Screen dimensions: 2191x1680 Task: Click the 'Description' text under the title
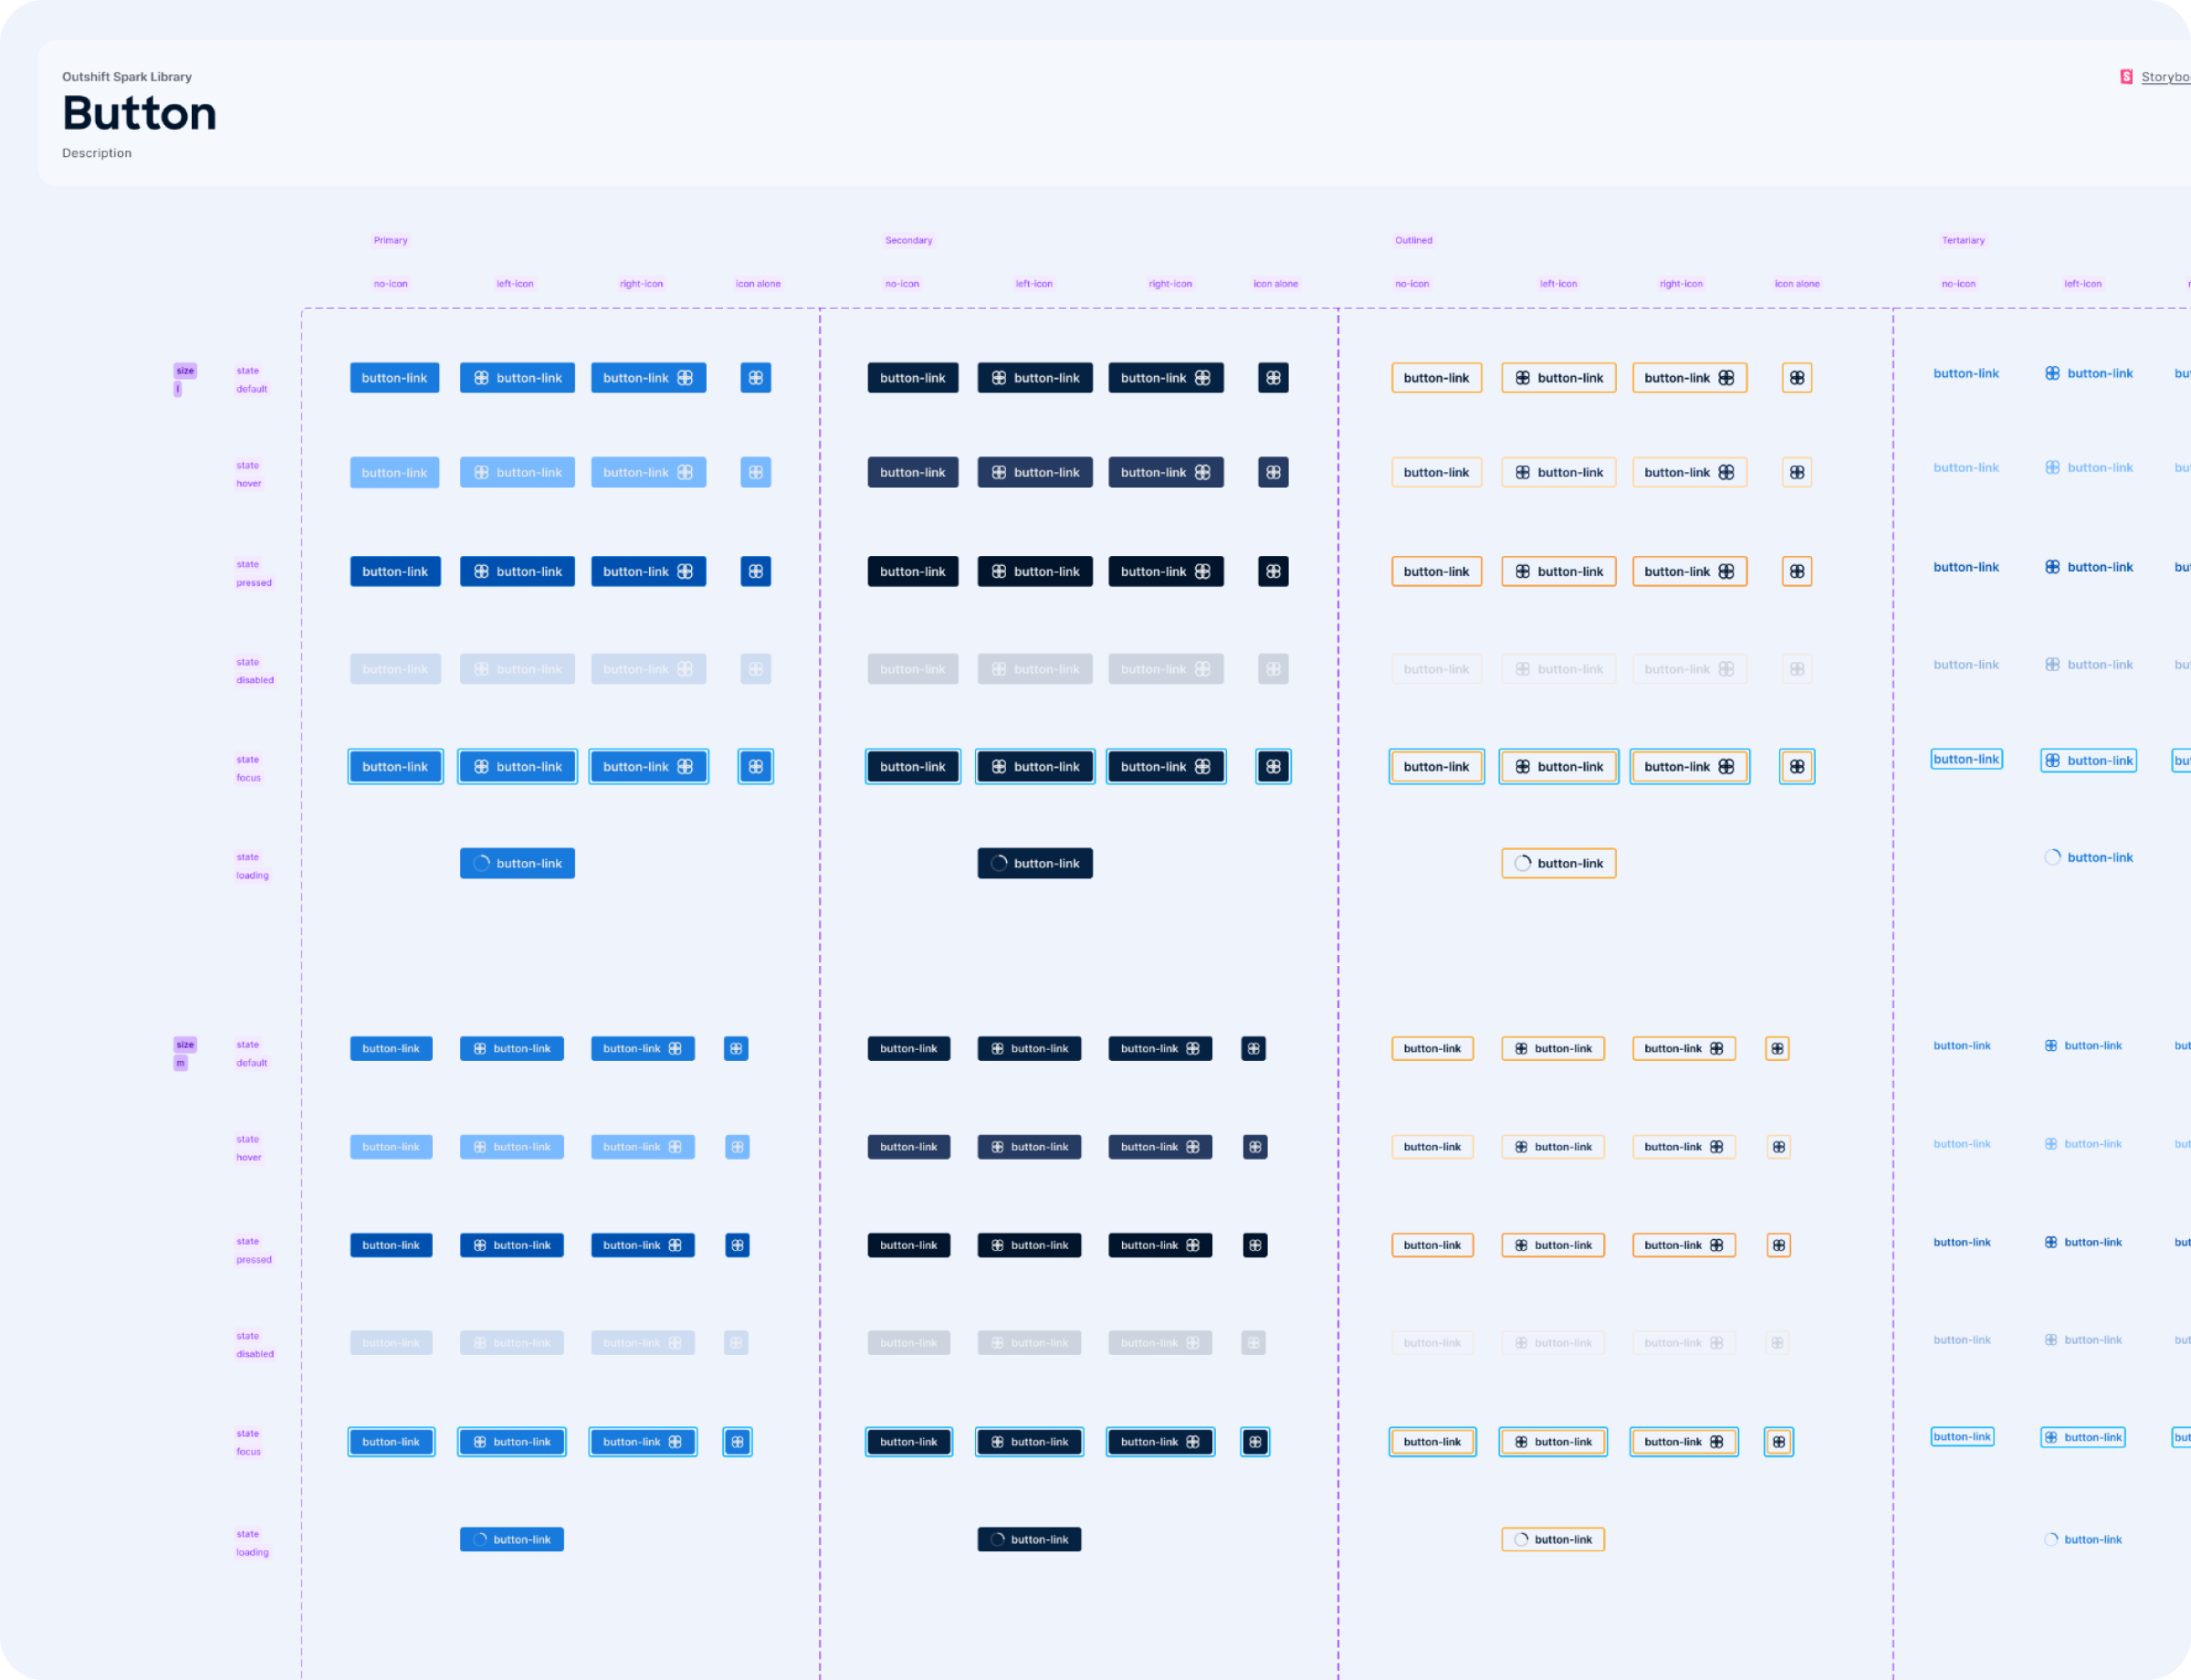97,153
